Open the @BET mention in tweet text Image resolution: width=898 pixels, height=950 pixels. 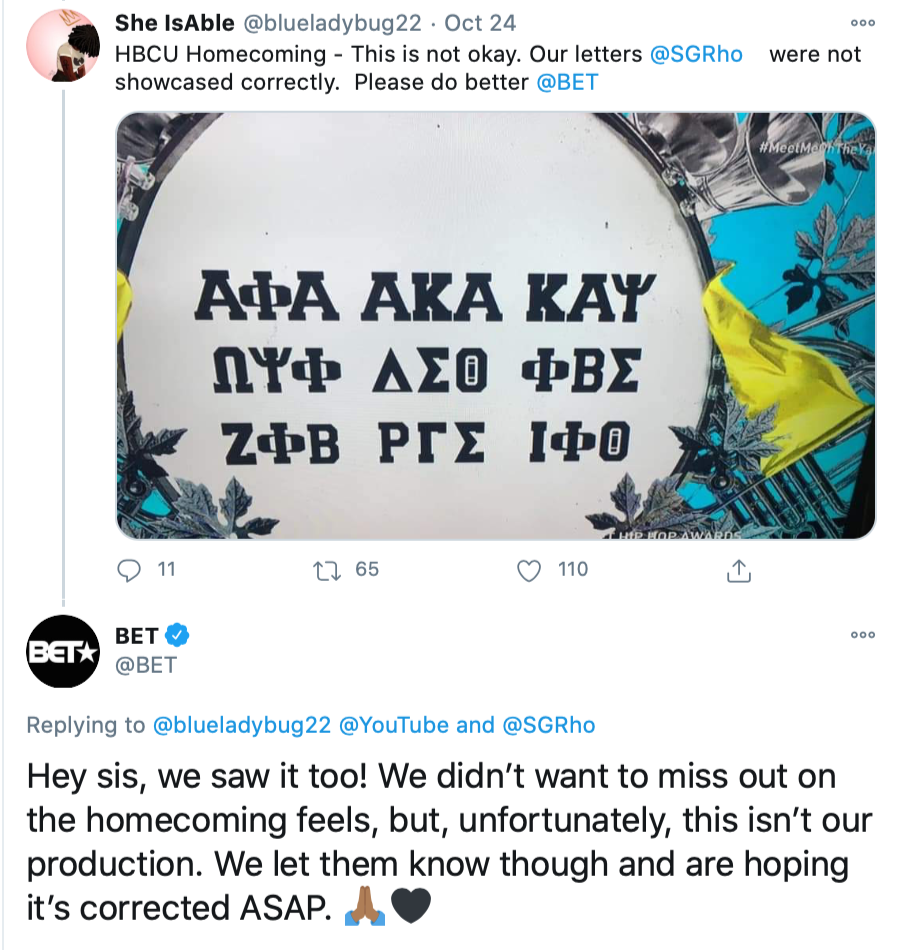(x=567, y=82)
